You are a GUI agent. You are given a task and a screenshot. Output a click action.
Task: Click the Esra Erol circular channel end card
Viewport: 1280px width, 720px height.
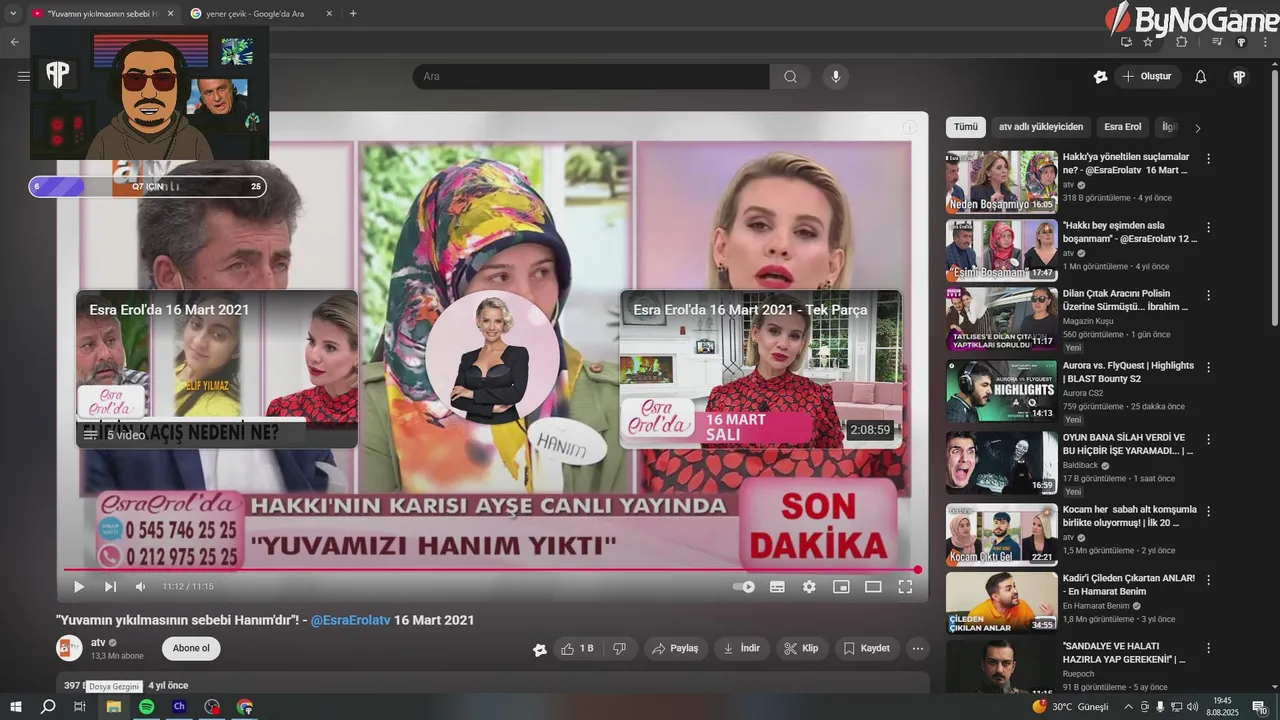pyautogui.click(x=492, y=357)
